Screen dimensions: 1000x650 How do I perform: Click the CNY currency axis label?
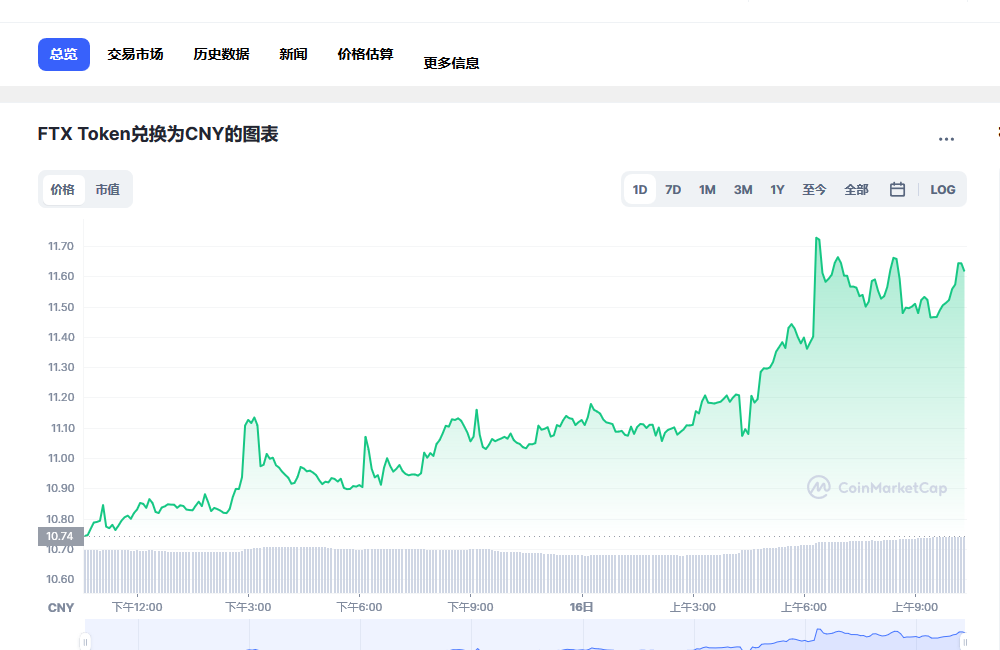tap(61, 608)
